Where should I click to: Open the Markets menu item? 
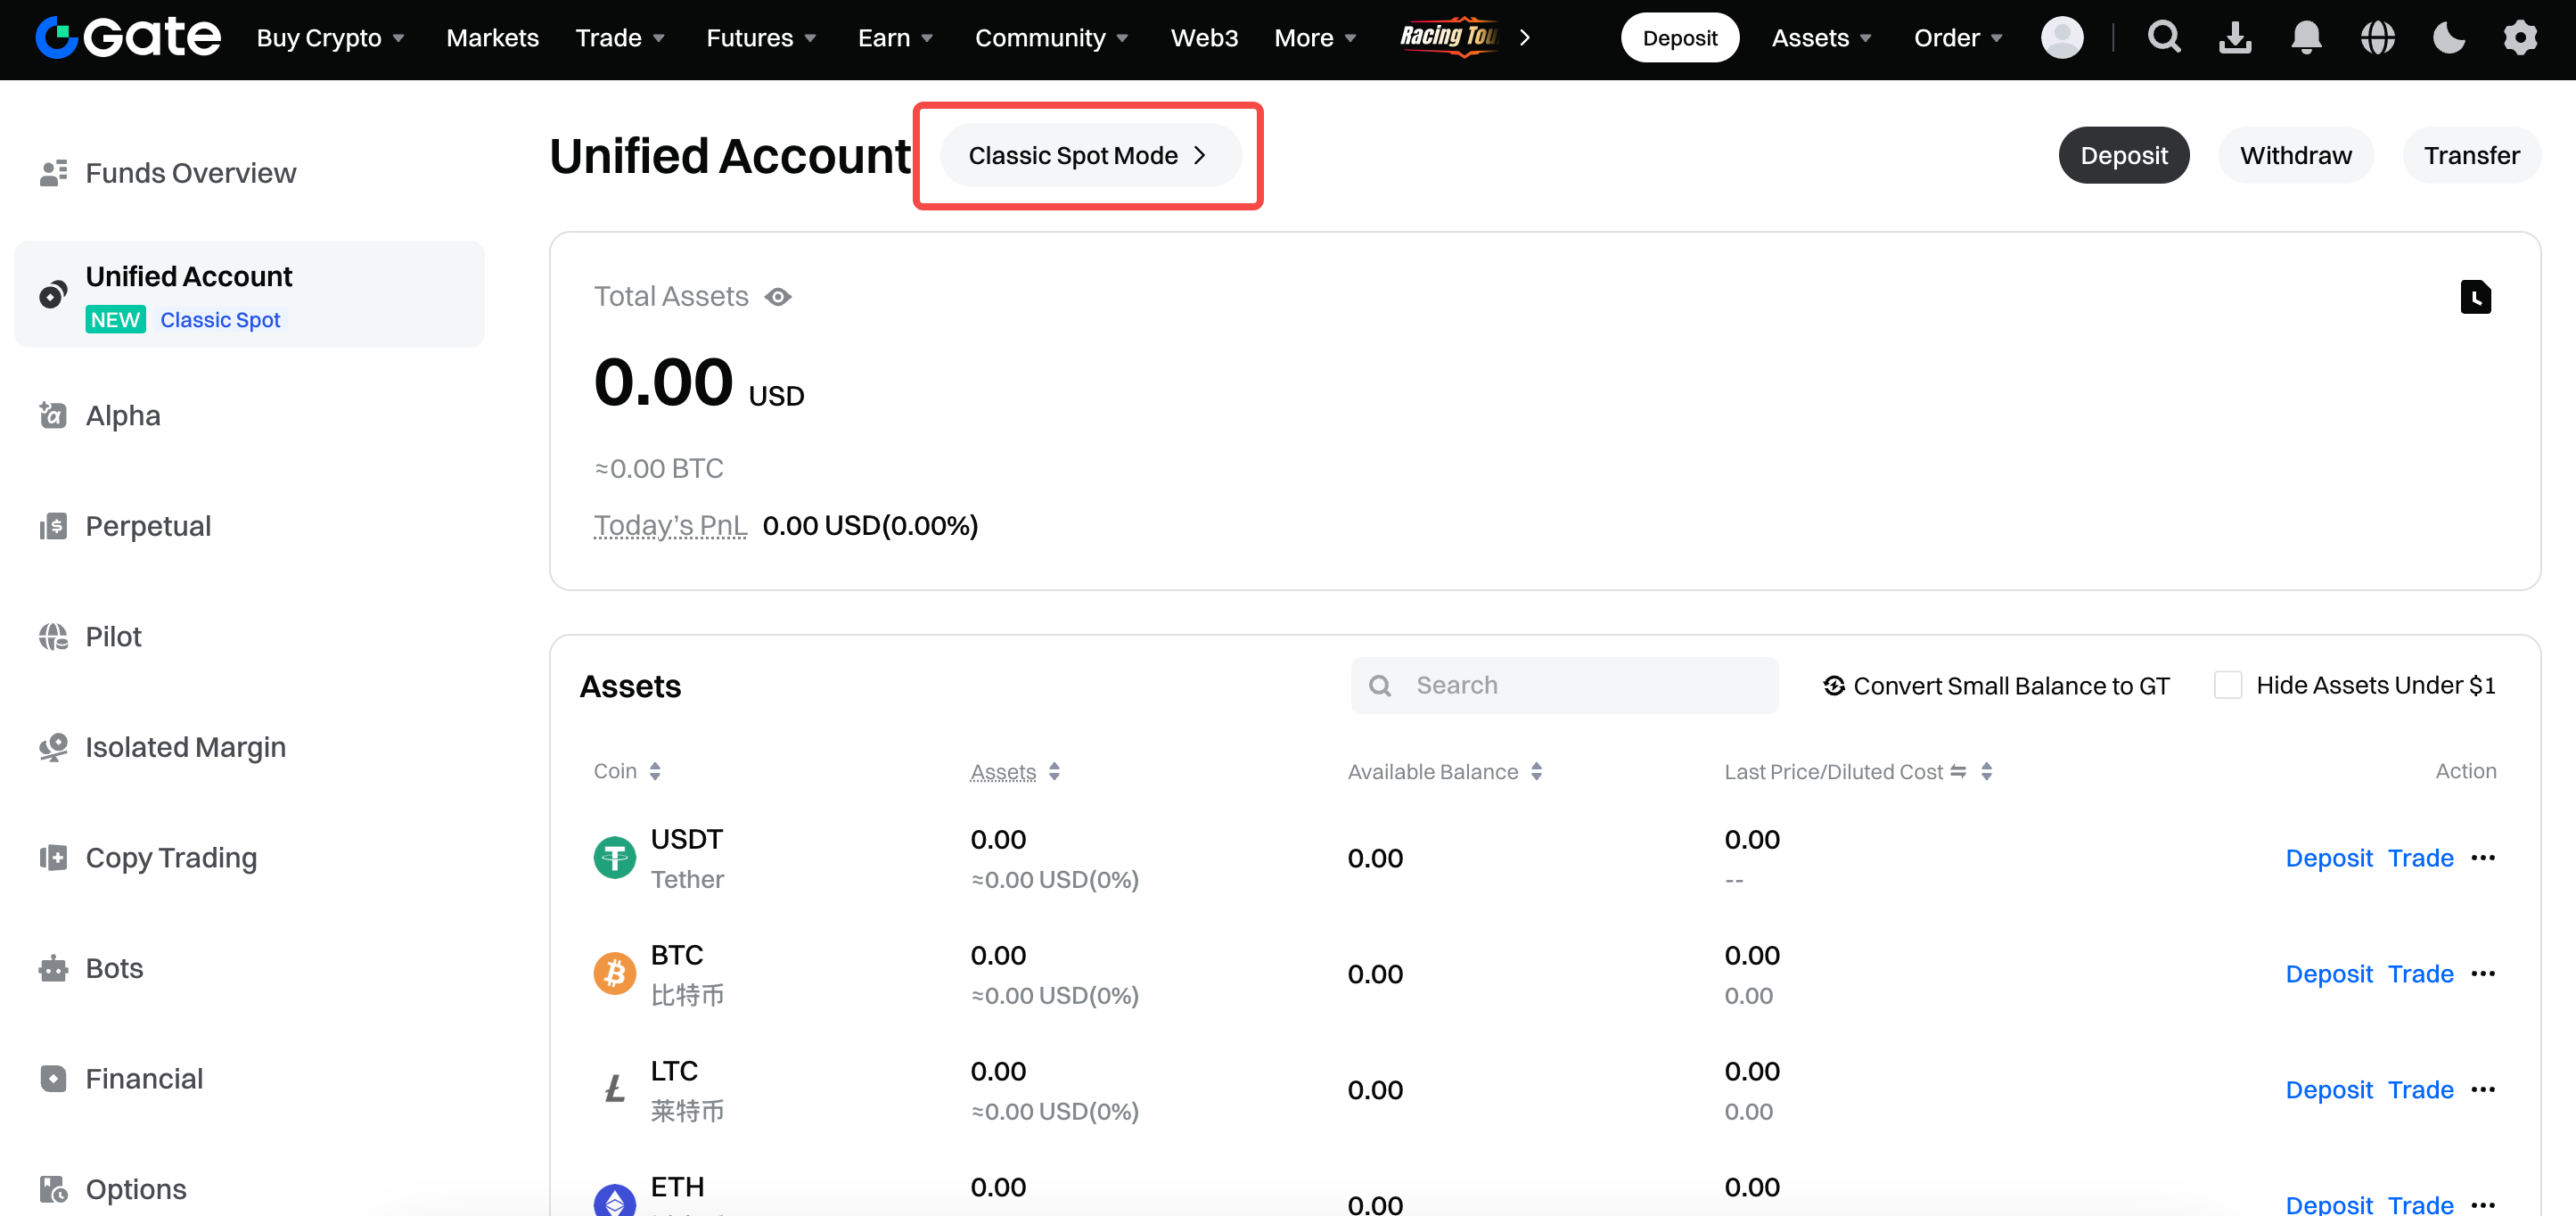click(492, 38)
